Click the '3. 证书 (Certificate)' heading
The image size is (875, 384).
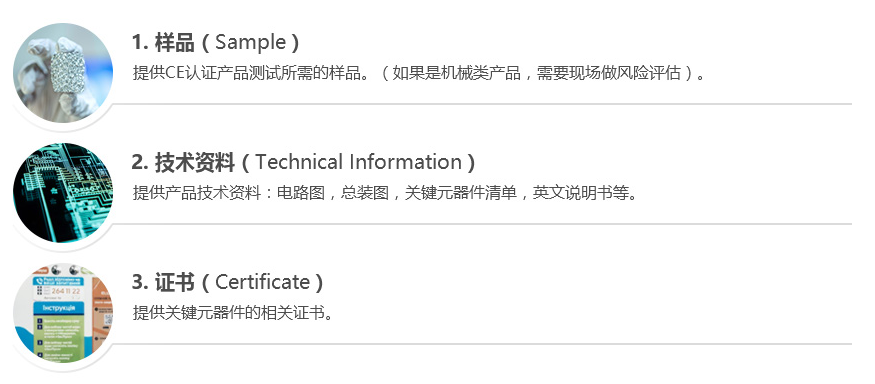pyautogui.click(x=227, y=282)
